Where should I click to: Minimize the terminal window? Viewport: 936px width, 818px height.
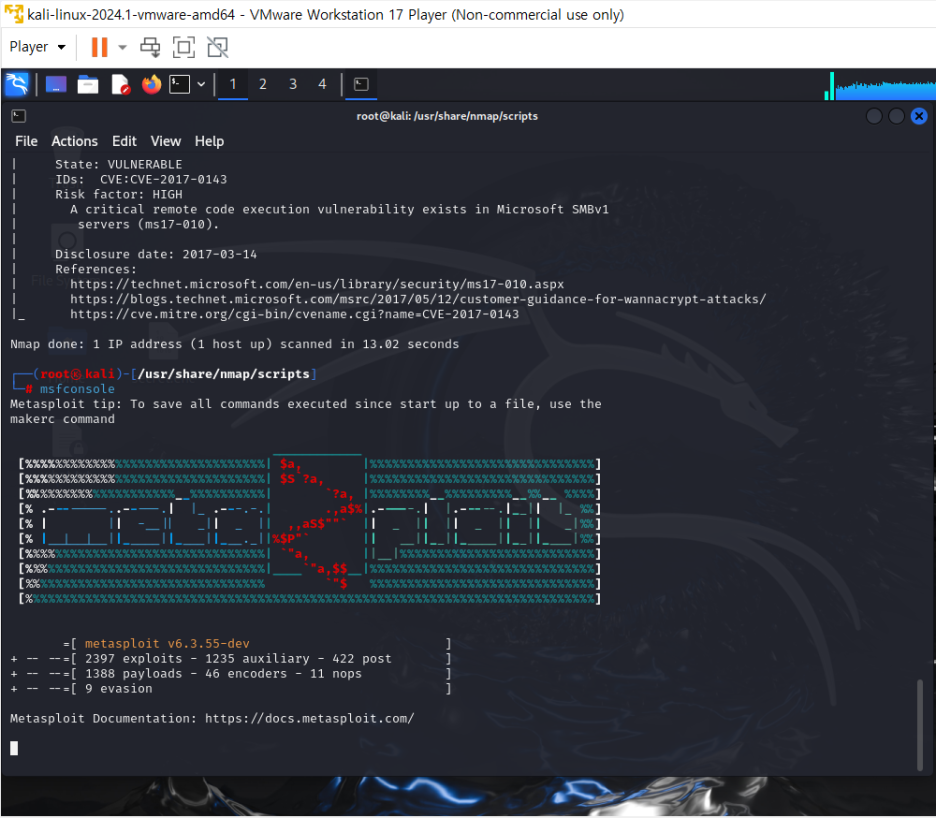click(874, 116)
